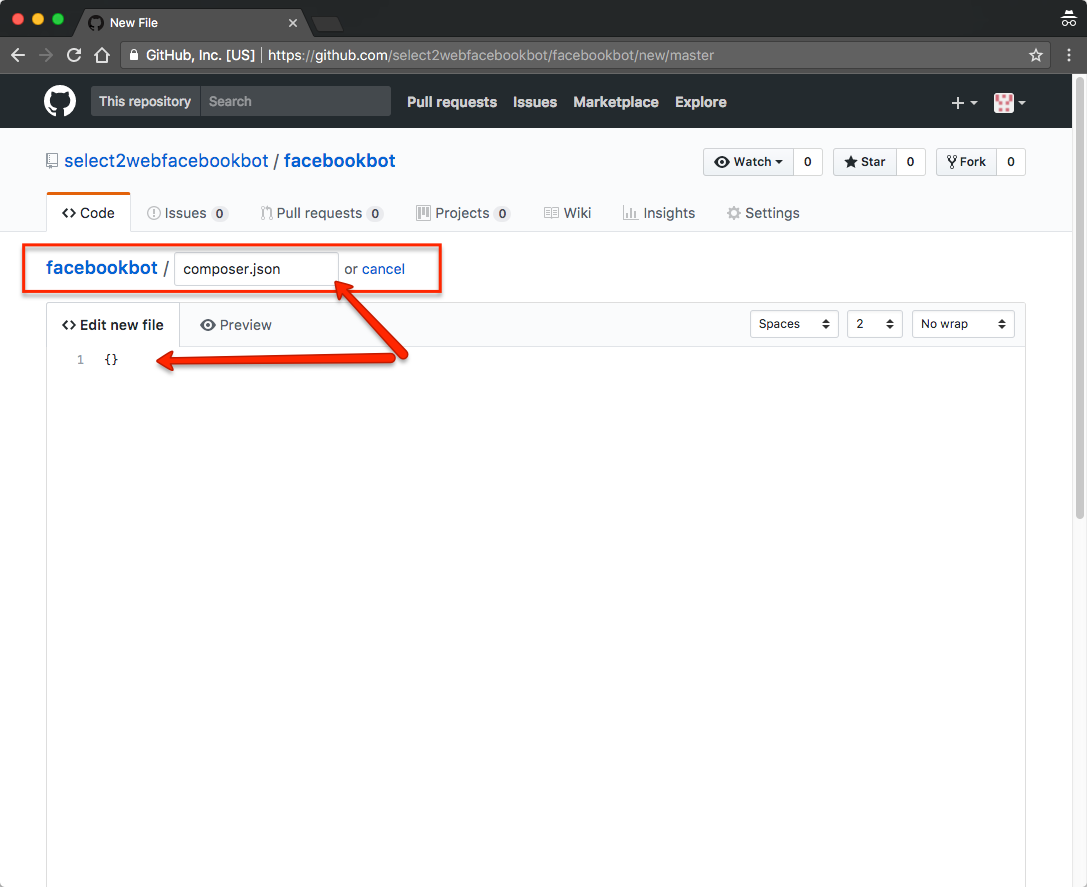The width and height of the screenshot is (1087, 887).
Task: Open the user avatar menu
Action: (1009, 103)
